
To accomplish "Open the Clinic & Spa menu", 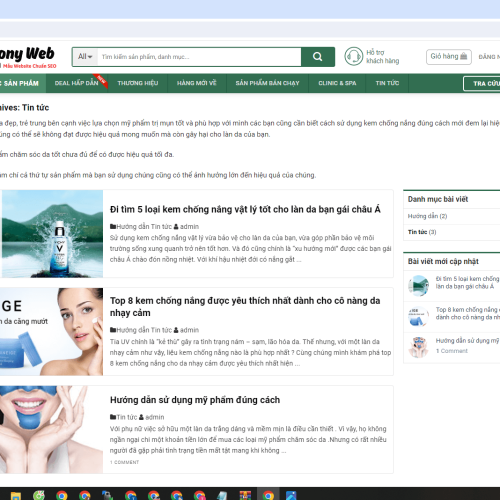I will (x=337, y=83).
